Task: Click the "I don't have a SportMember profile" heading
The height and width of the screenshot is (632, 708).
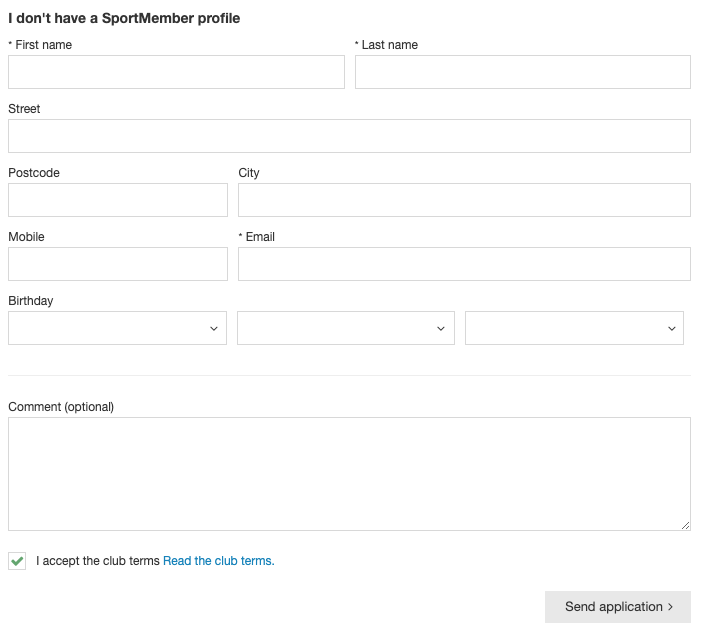Action: click(124, 18)
